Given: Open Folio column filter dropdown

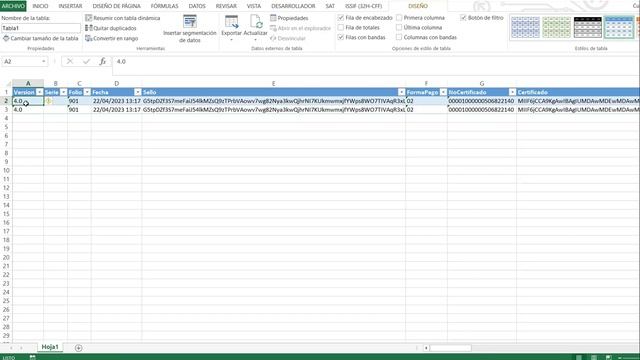Looking at the screenshot, I should (87, 92).
